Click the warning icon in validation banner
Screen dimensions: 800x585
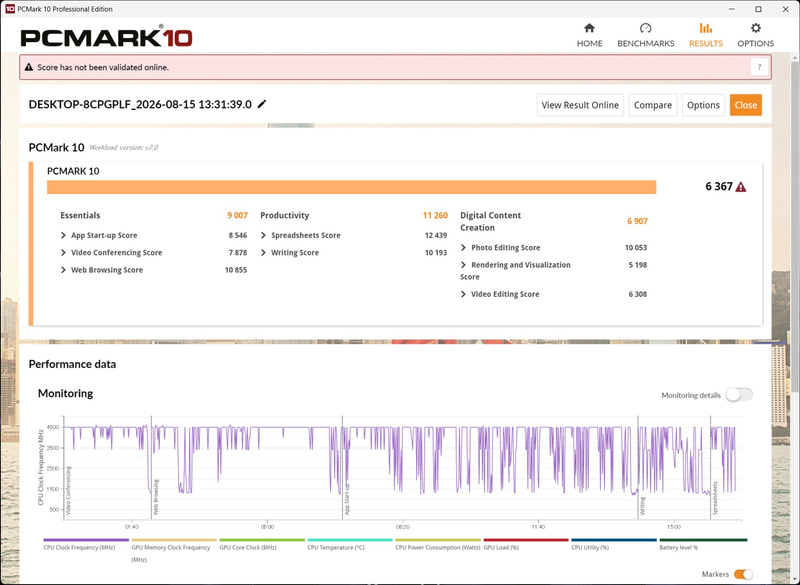29,67
